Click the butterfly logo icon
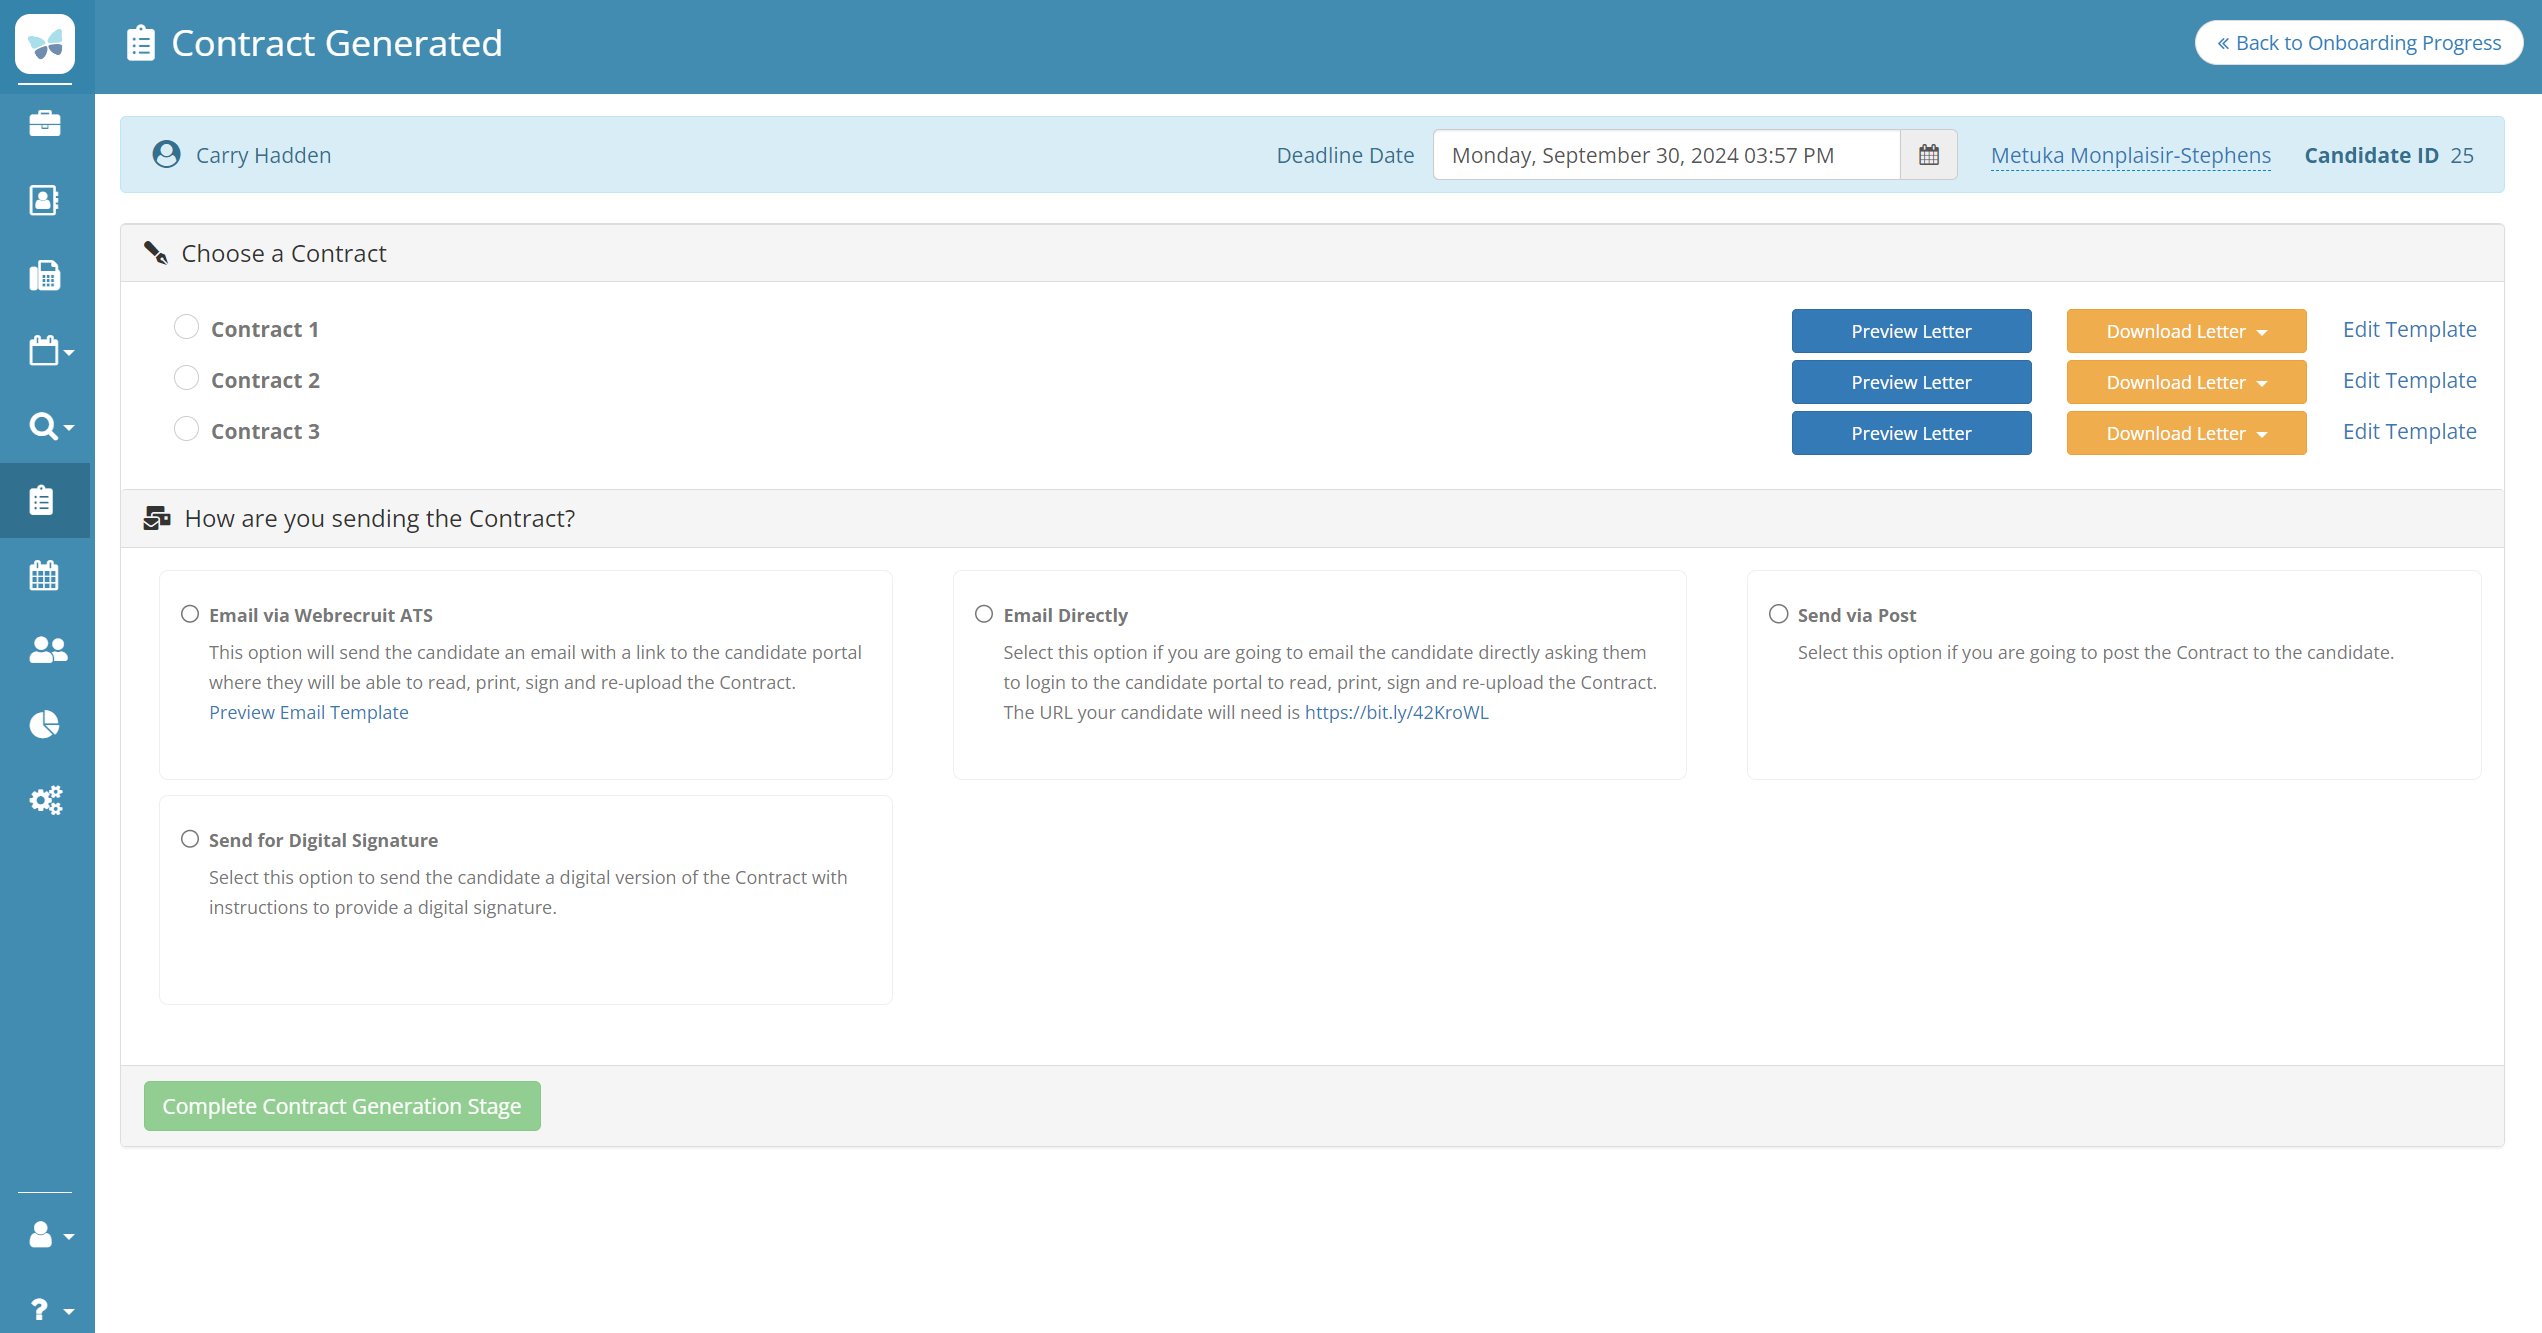The width and height of the screenshot is (2542, 1333). [x=45, y=44]
